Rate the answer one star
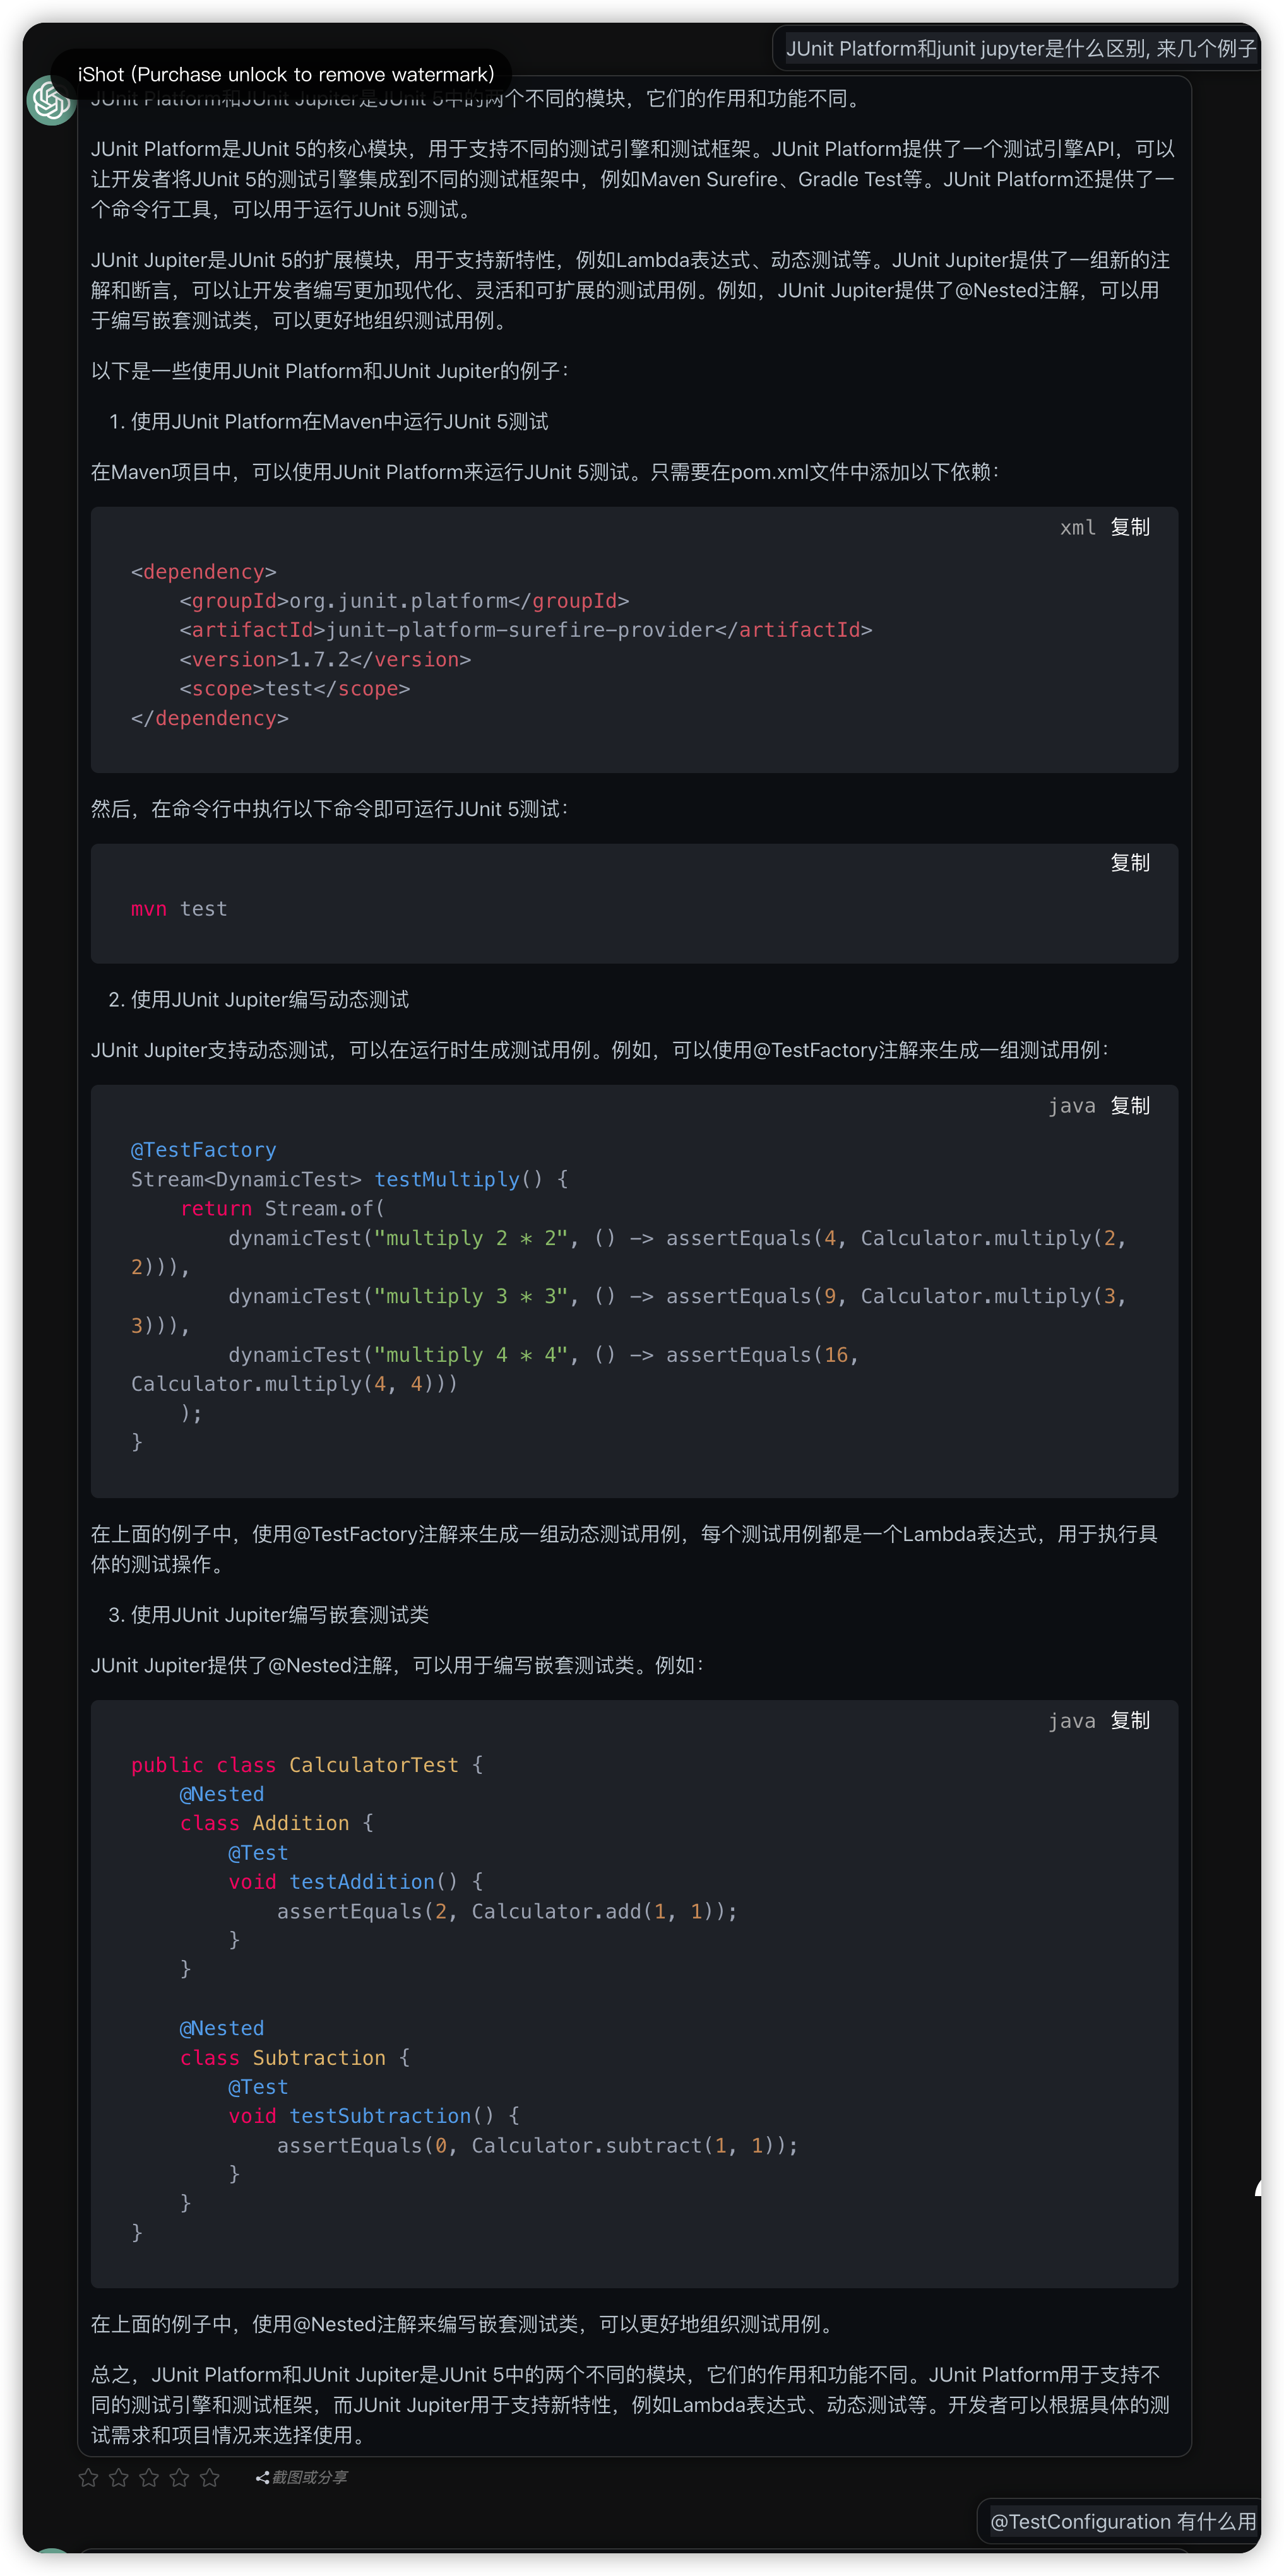The width and height of the screenshot is (1284, 2576). point(89,2477)
